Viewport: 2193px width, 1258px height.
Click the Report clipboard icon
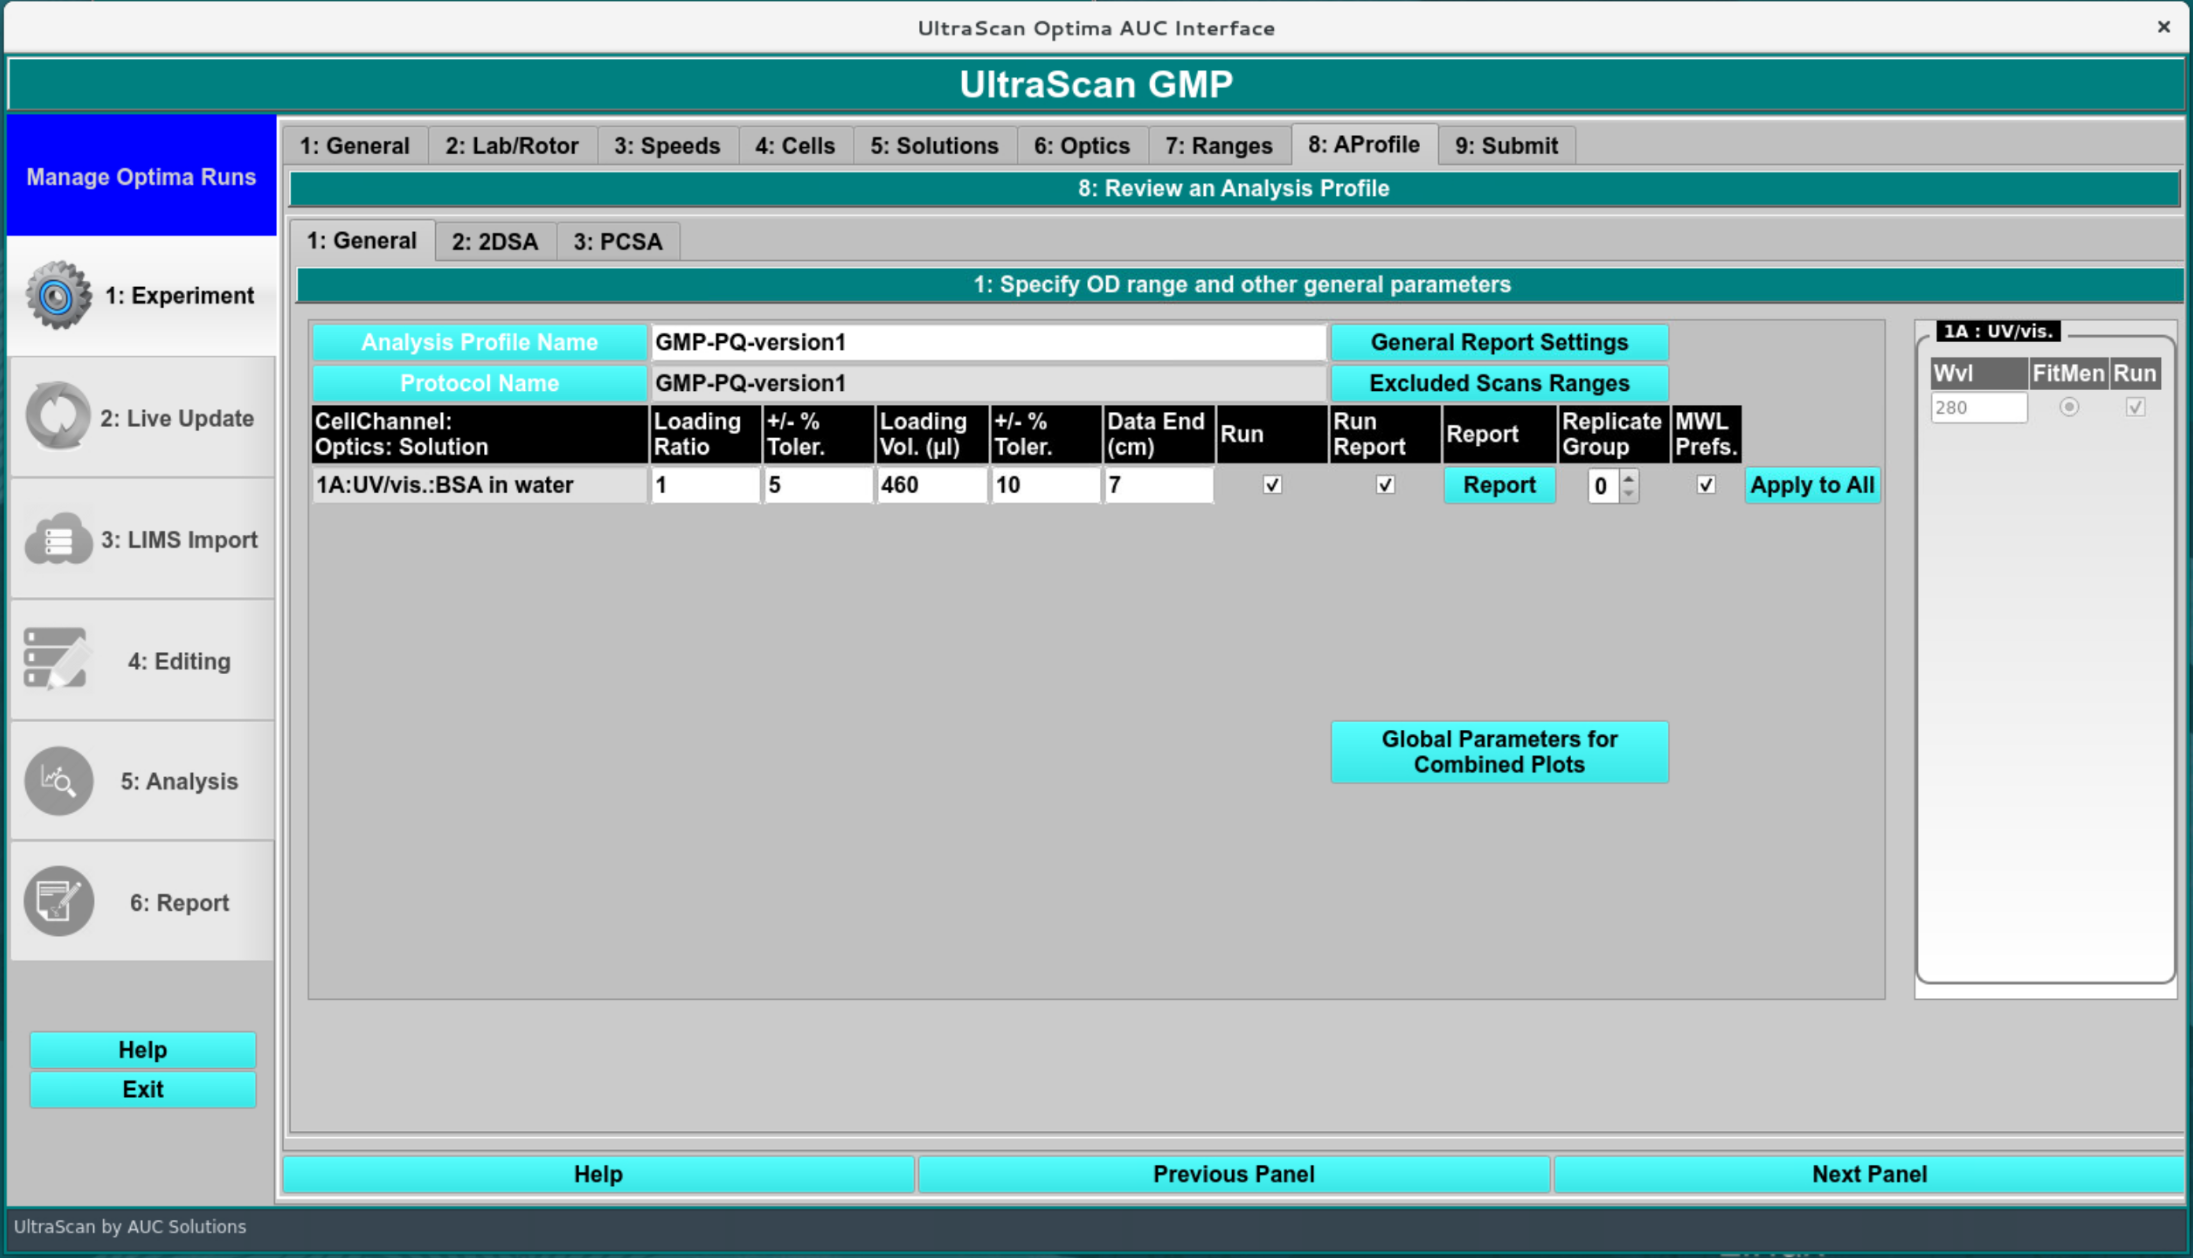(x=58, y=902)
